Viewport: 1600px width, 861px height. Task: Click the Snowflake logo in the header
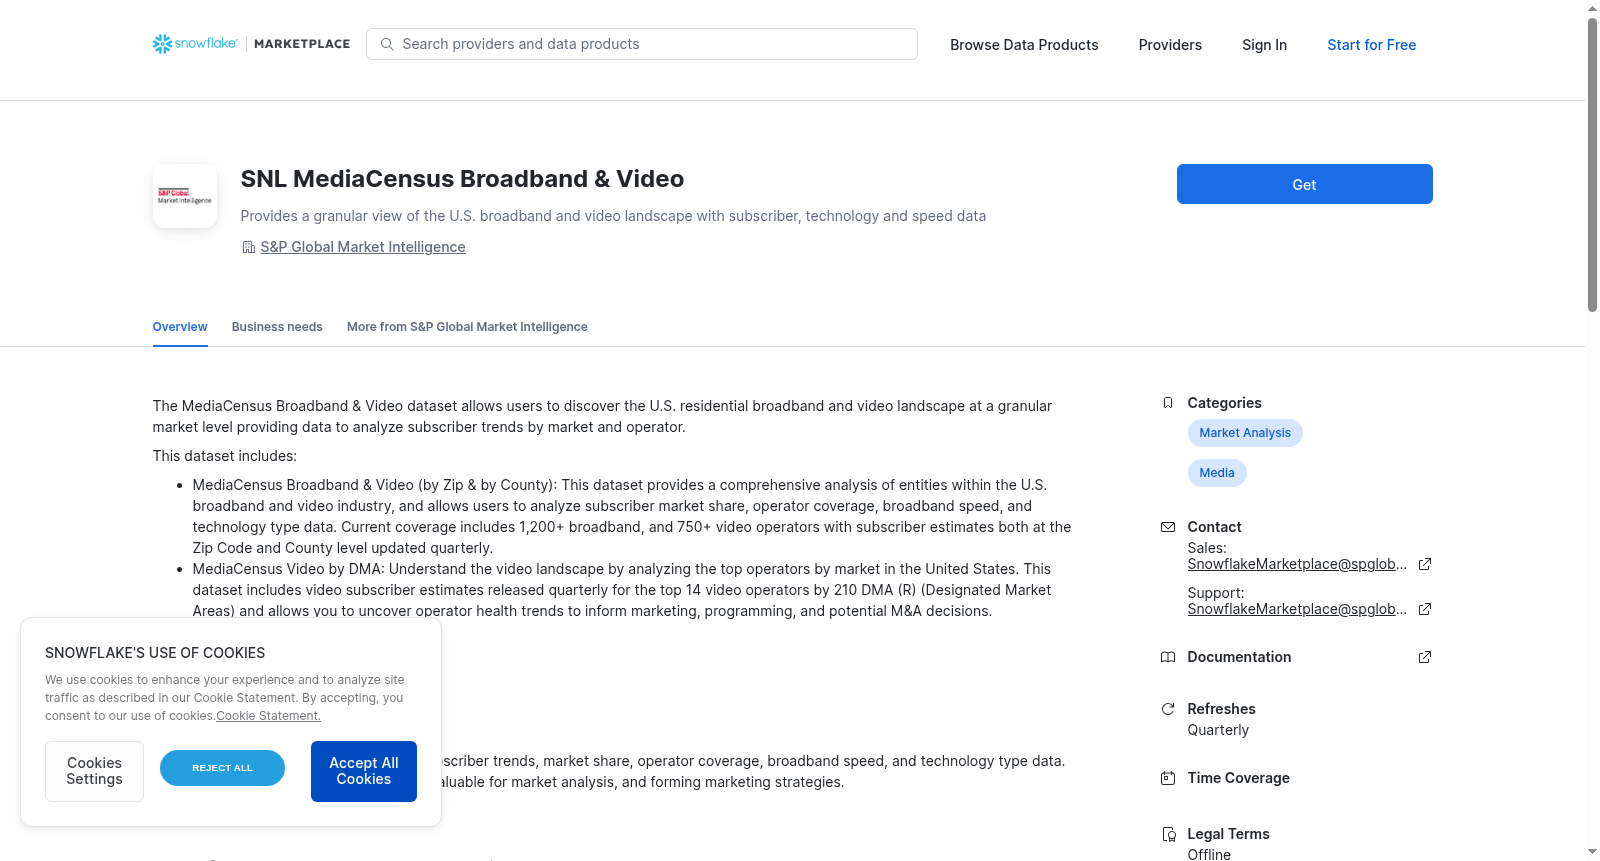point(195,44)
